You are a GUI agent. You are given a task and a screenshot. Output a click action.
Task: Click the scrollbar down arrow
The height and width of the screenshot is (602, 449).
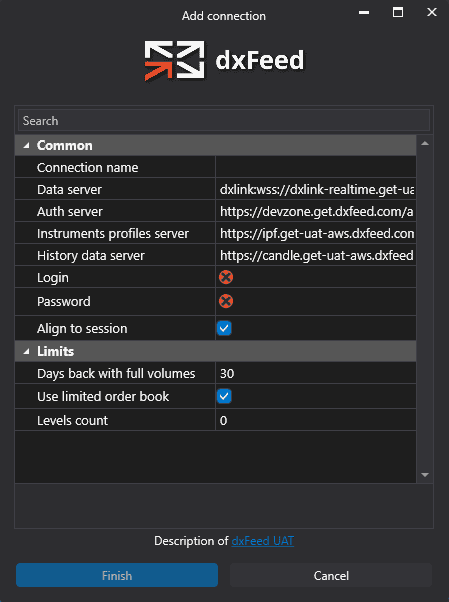point(425,475)
